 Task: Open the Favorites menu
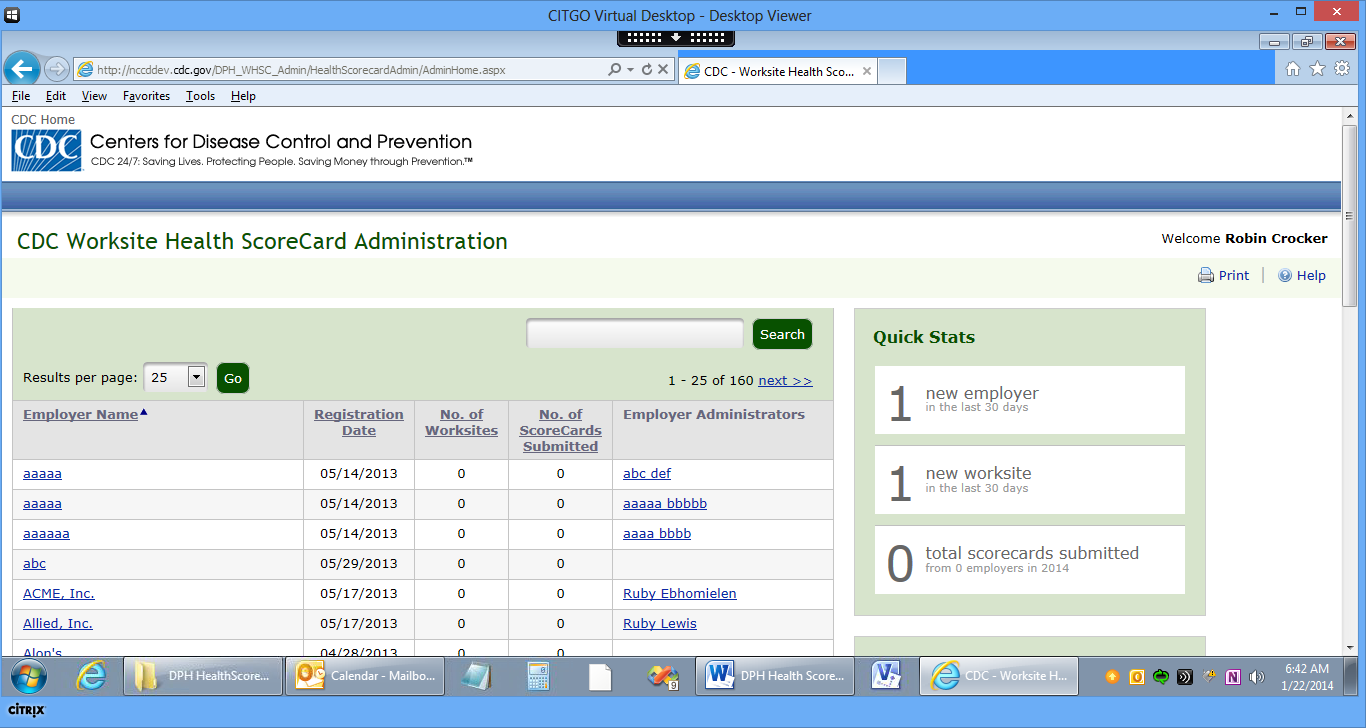coord(146,96)
